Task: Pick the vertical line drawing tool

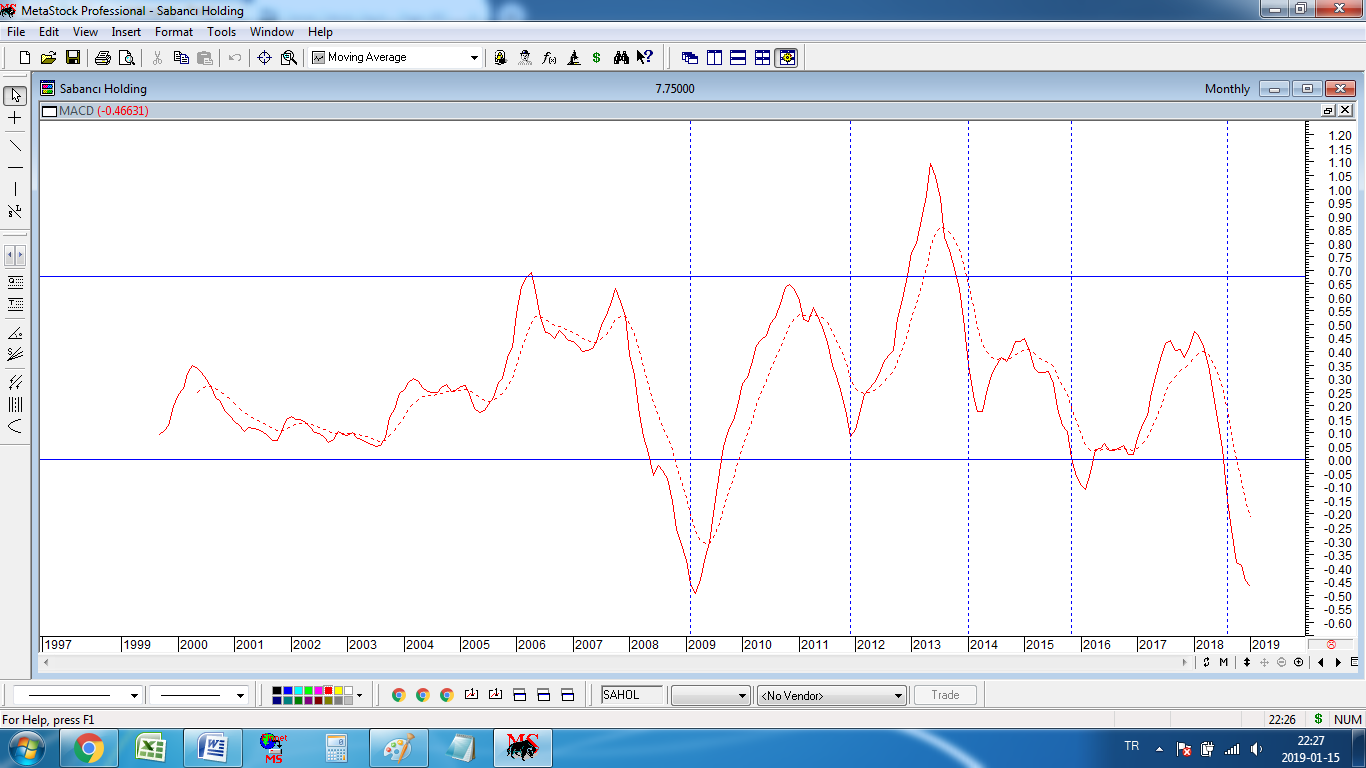Action: click(15, 189)
